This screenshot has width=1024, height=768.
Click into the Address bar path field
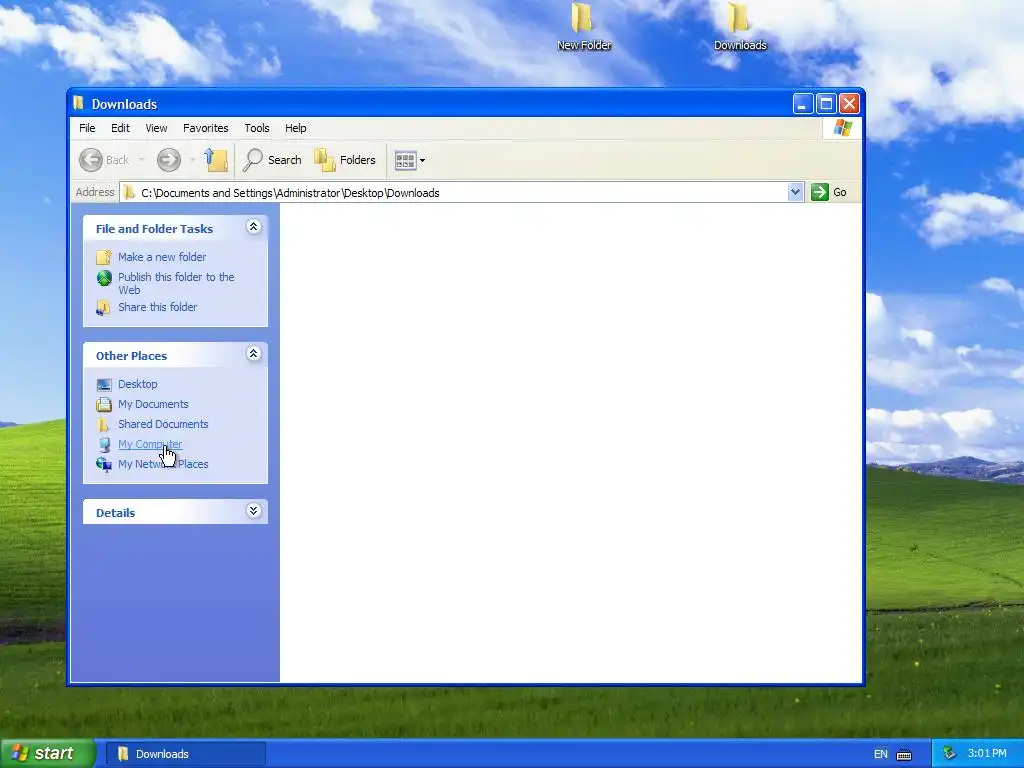454,193
